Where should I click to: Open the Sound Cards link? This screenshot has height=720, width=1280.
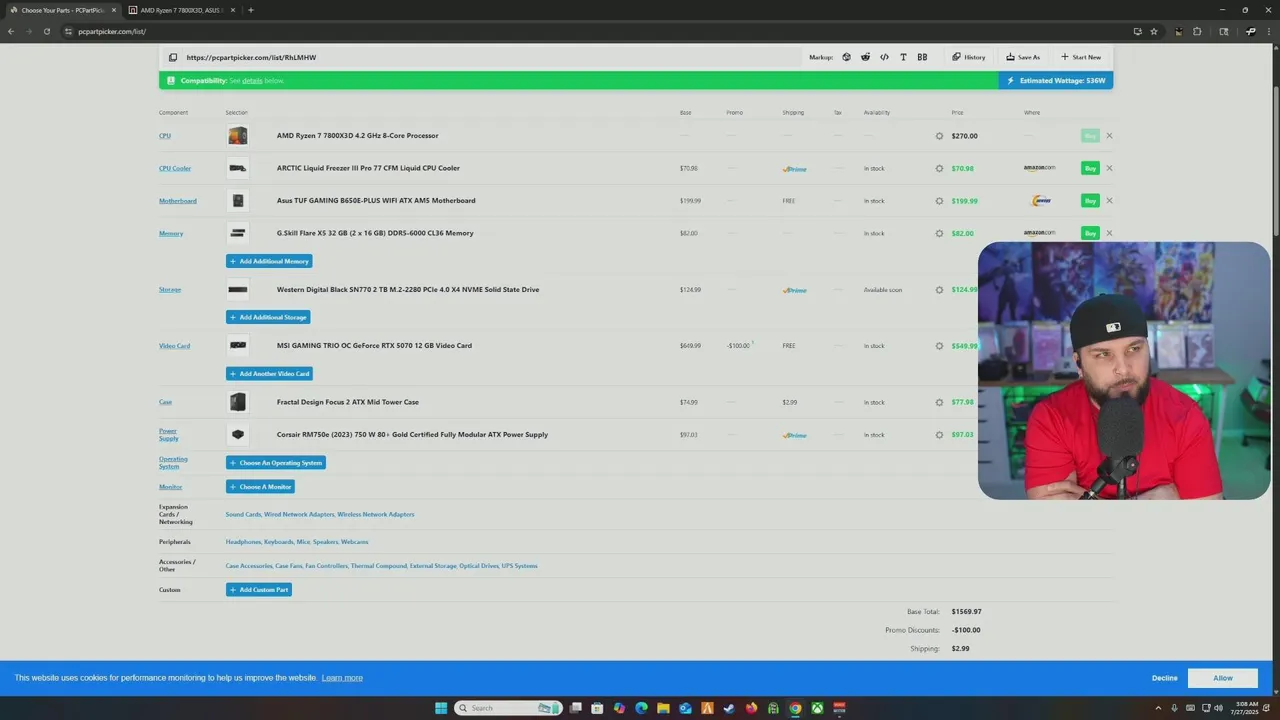pos(243,514)
